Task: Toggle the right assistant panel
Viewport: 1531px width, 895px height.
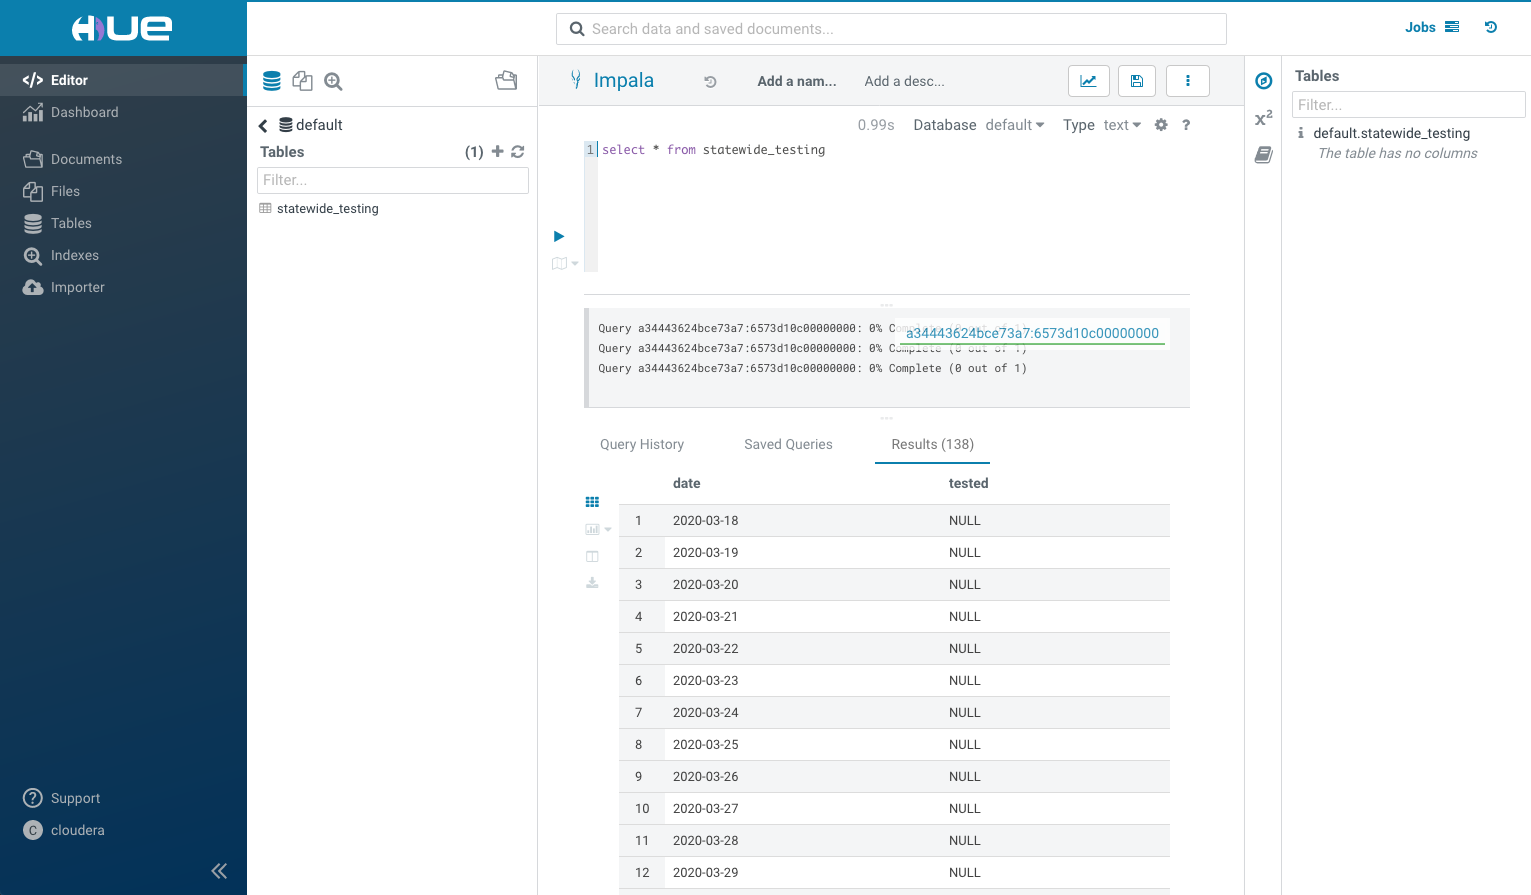Action: click(1264, 81)
